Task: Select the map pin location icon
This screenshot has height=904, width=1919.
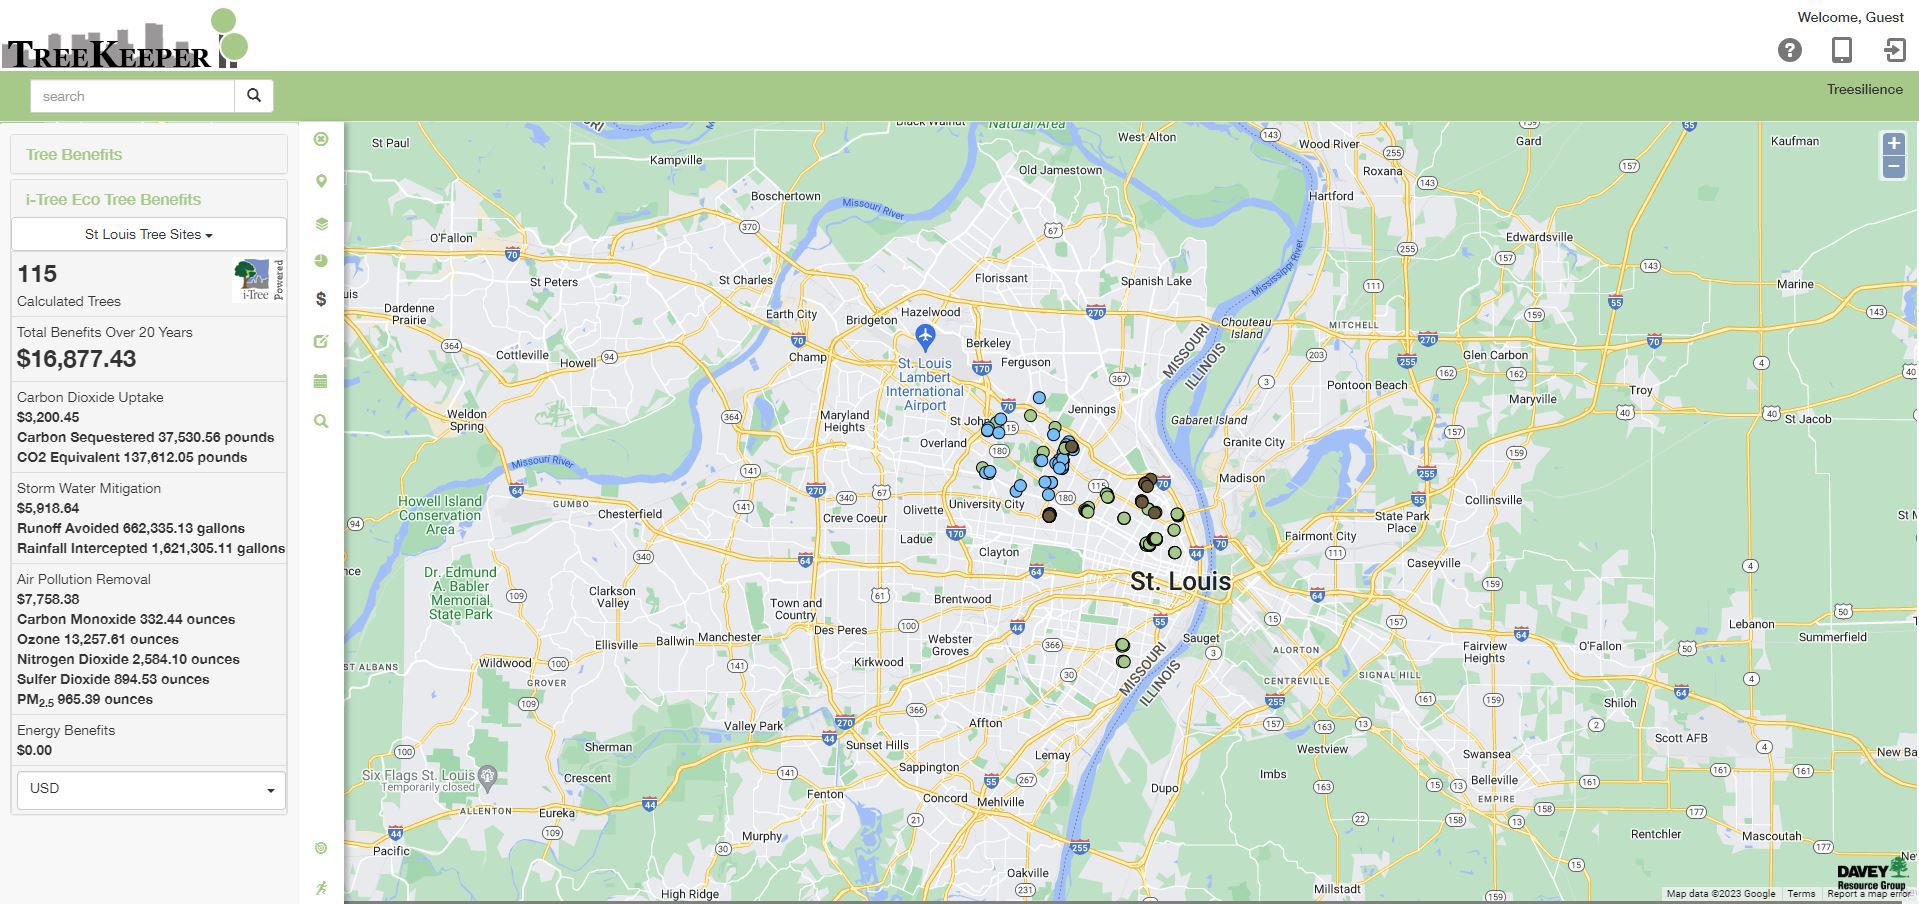Action: pyautogui.click(x=321, y=181)
